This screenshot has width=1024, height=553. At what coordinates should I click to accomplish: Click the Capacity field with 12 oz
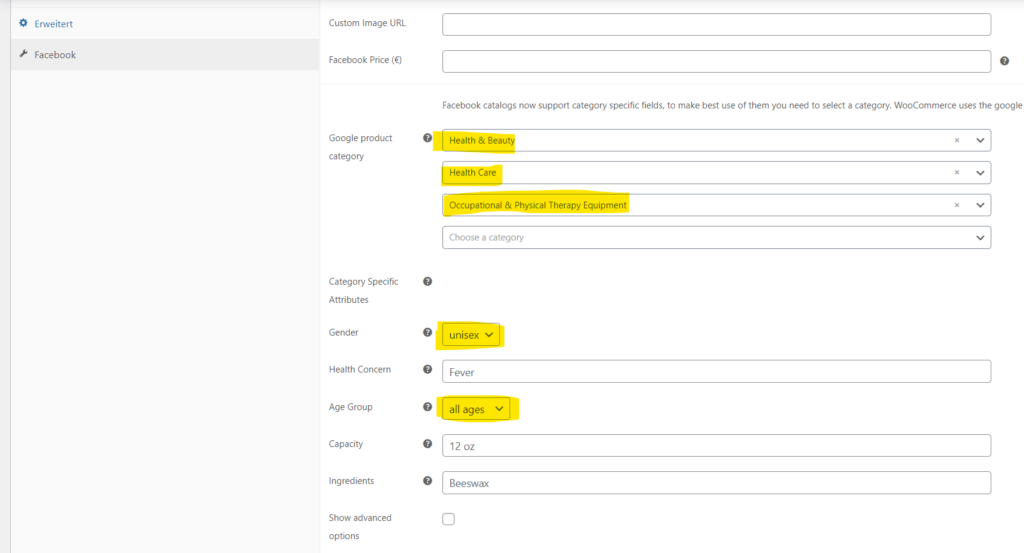coord(716,446)
